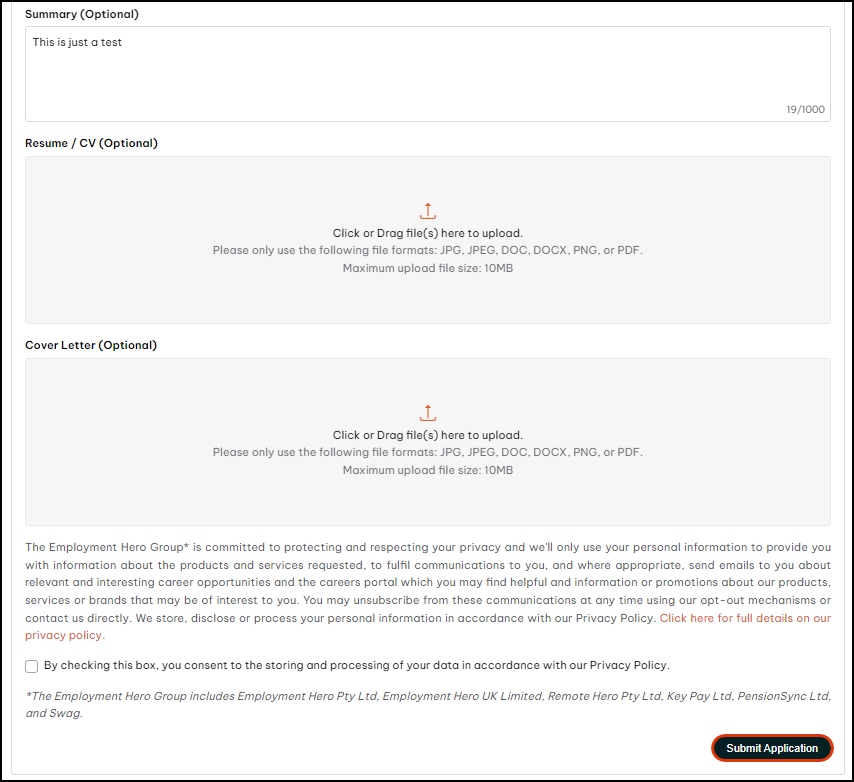Screen dimensions: 854x782
Task: Click 'Click or Drag file(s)' text in Cover Letter section
Action: (x=427, y=435)
